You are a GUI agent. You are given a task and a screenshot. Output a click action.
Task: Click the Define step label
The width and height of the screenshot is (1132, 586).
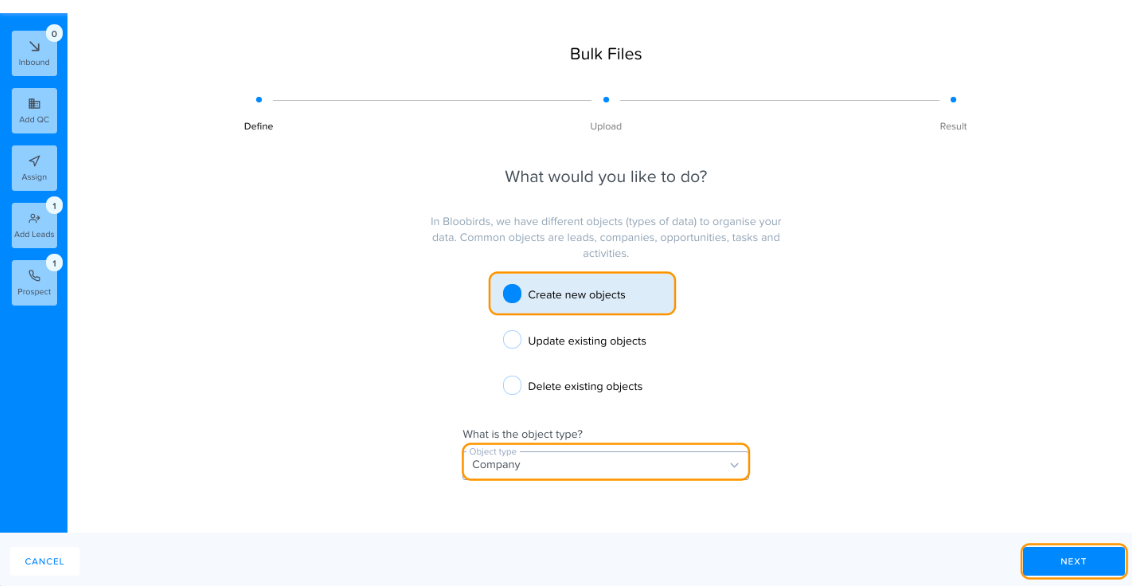click(258, 126)
